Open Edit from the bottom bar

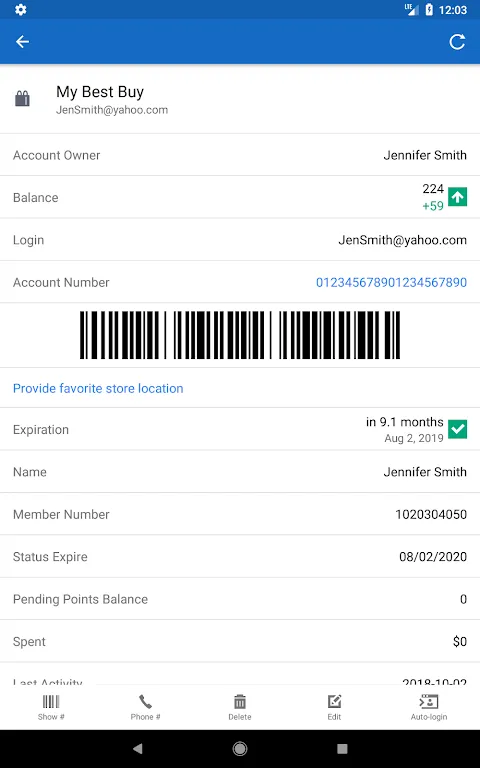[335, 707]
